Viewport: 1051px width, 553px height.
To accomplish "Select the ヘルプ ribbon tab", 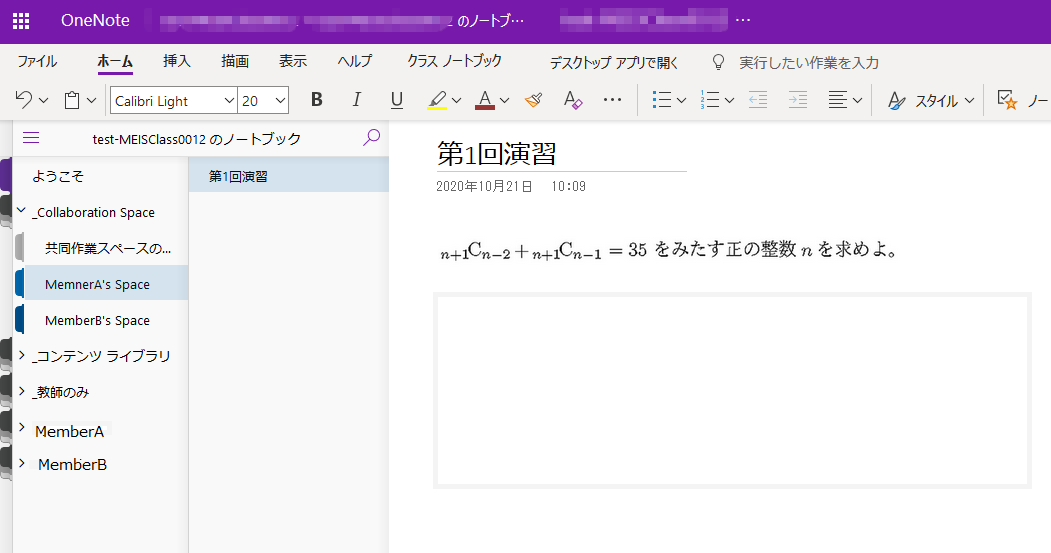I will [355, 62].
